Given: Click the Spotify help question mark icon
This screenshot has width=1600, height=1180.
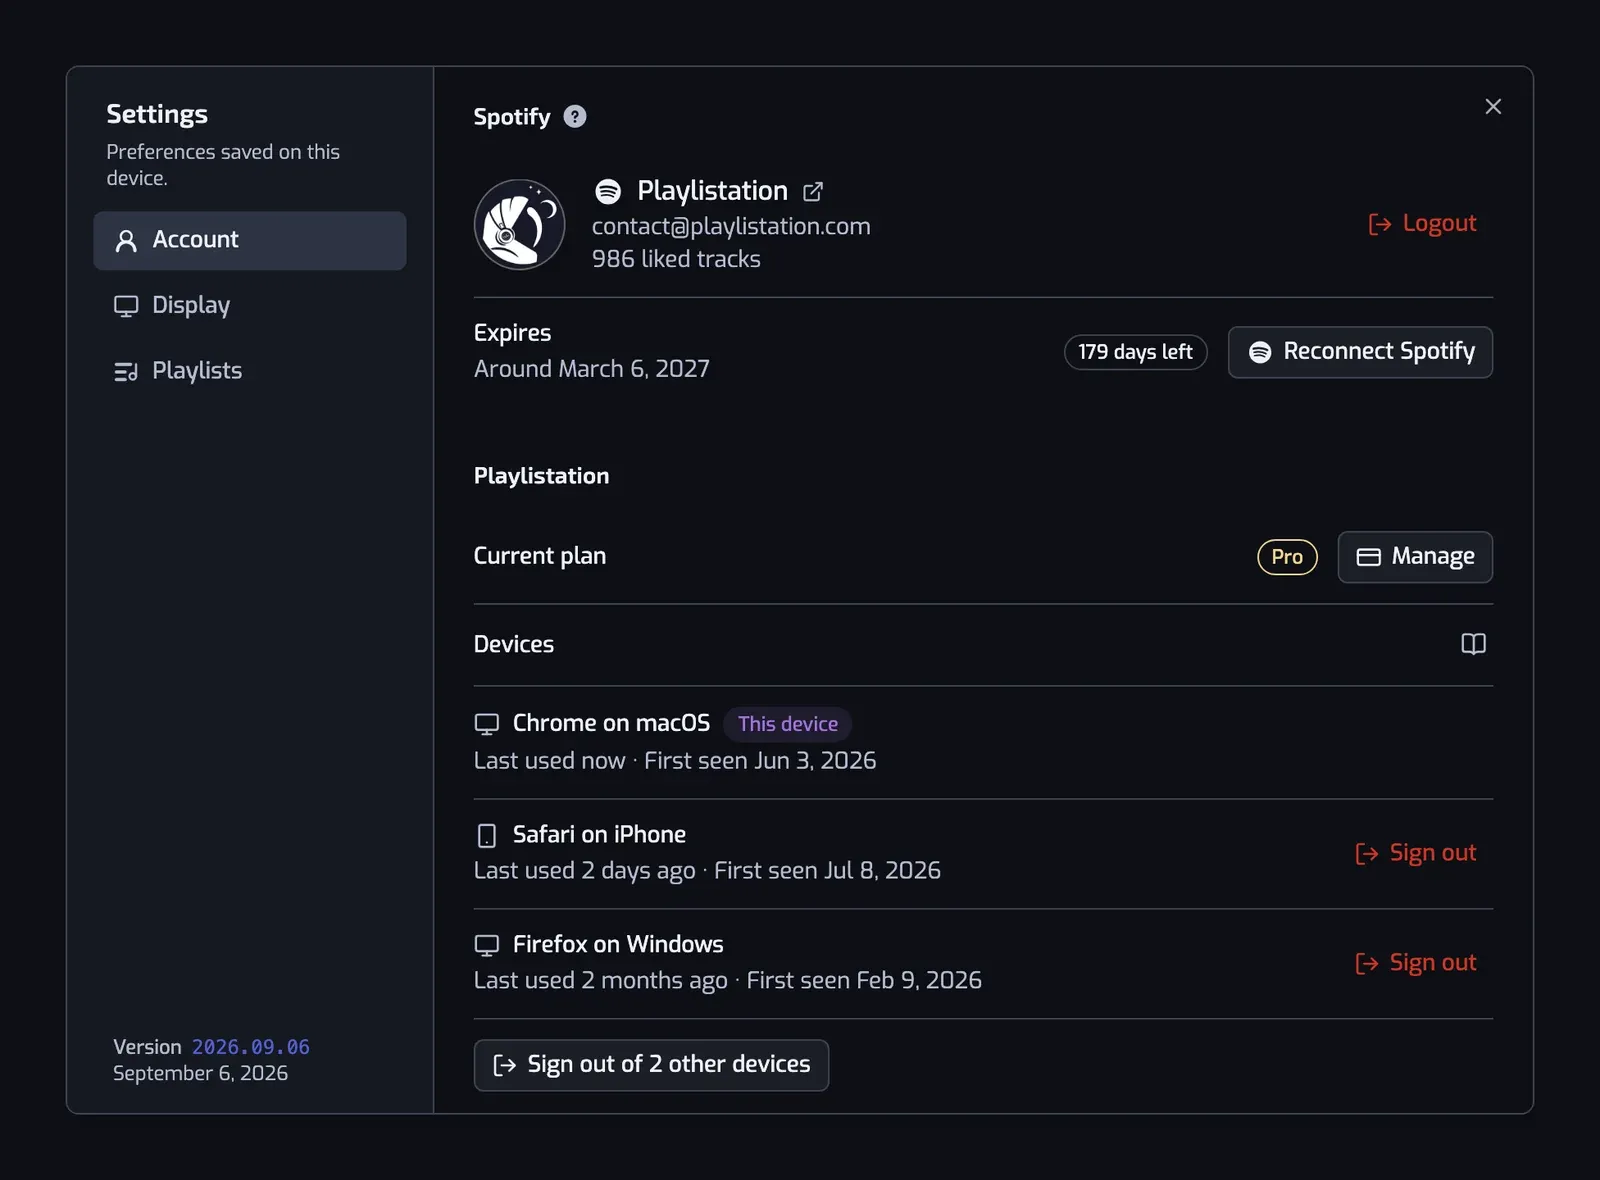Looking at the screenshot, I should coord(575,117).
